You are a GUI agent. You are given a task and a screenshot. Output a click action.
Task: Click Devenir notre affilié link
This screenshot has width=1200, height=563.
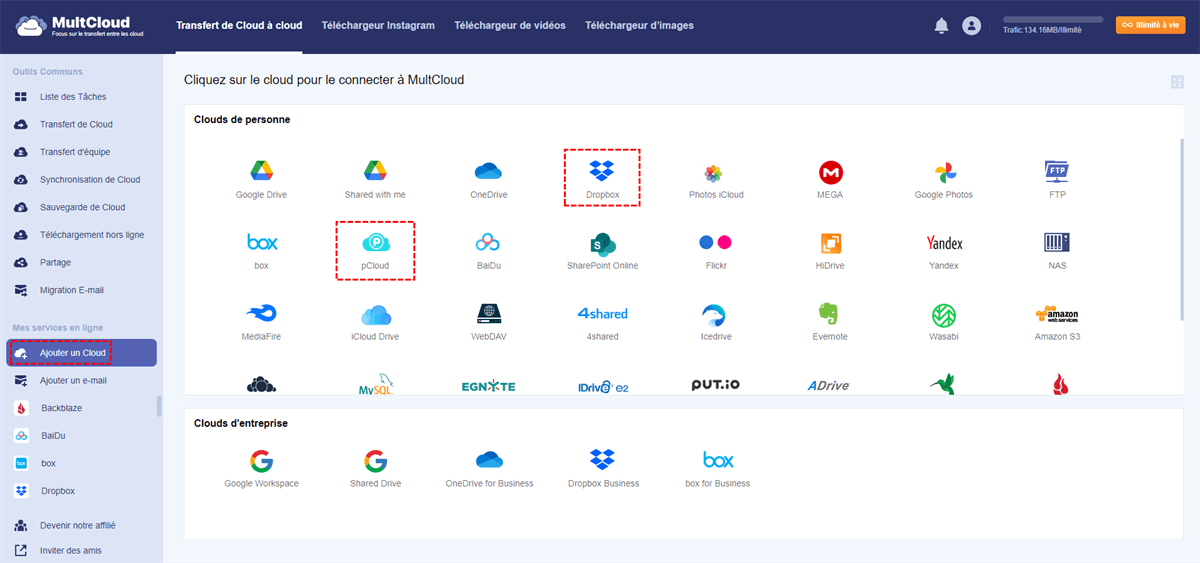click(77, 525)
